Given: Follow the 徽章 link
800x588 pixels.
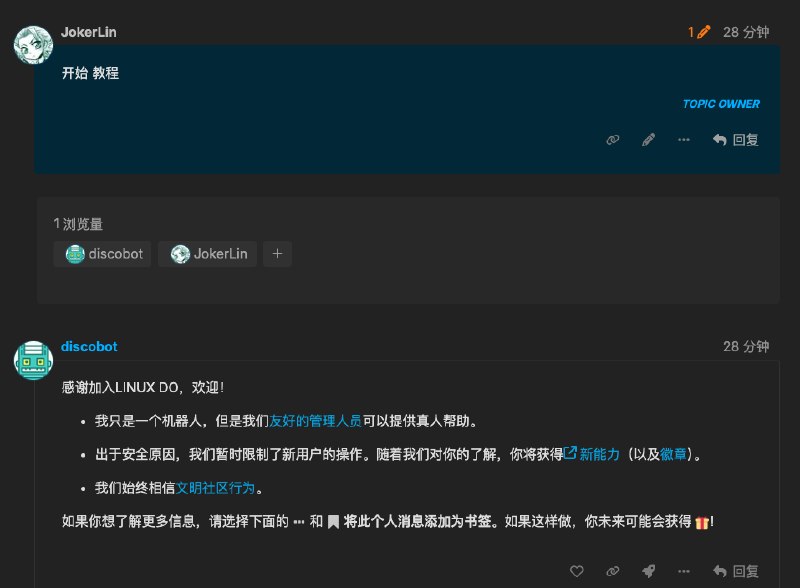Looking at the screenshot, I should [673, 454].
